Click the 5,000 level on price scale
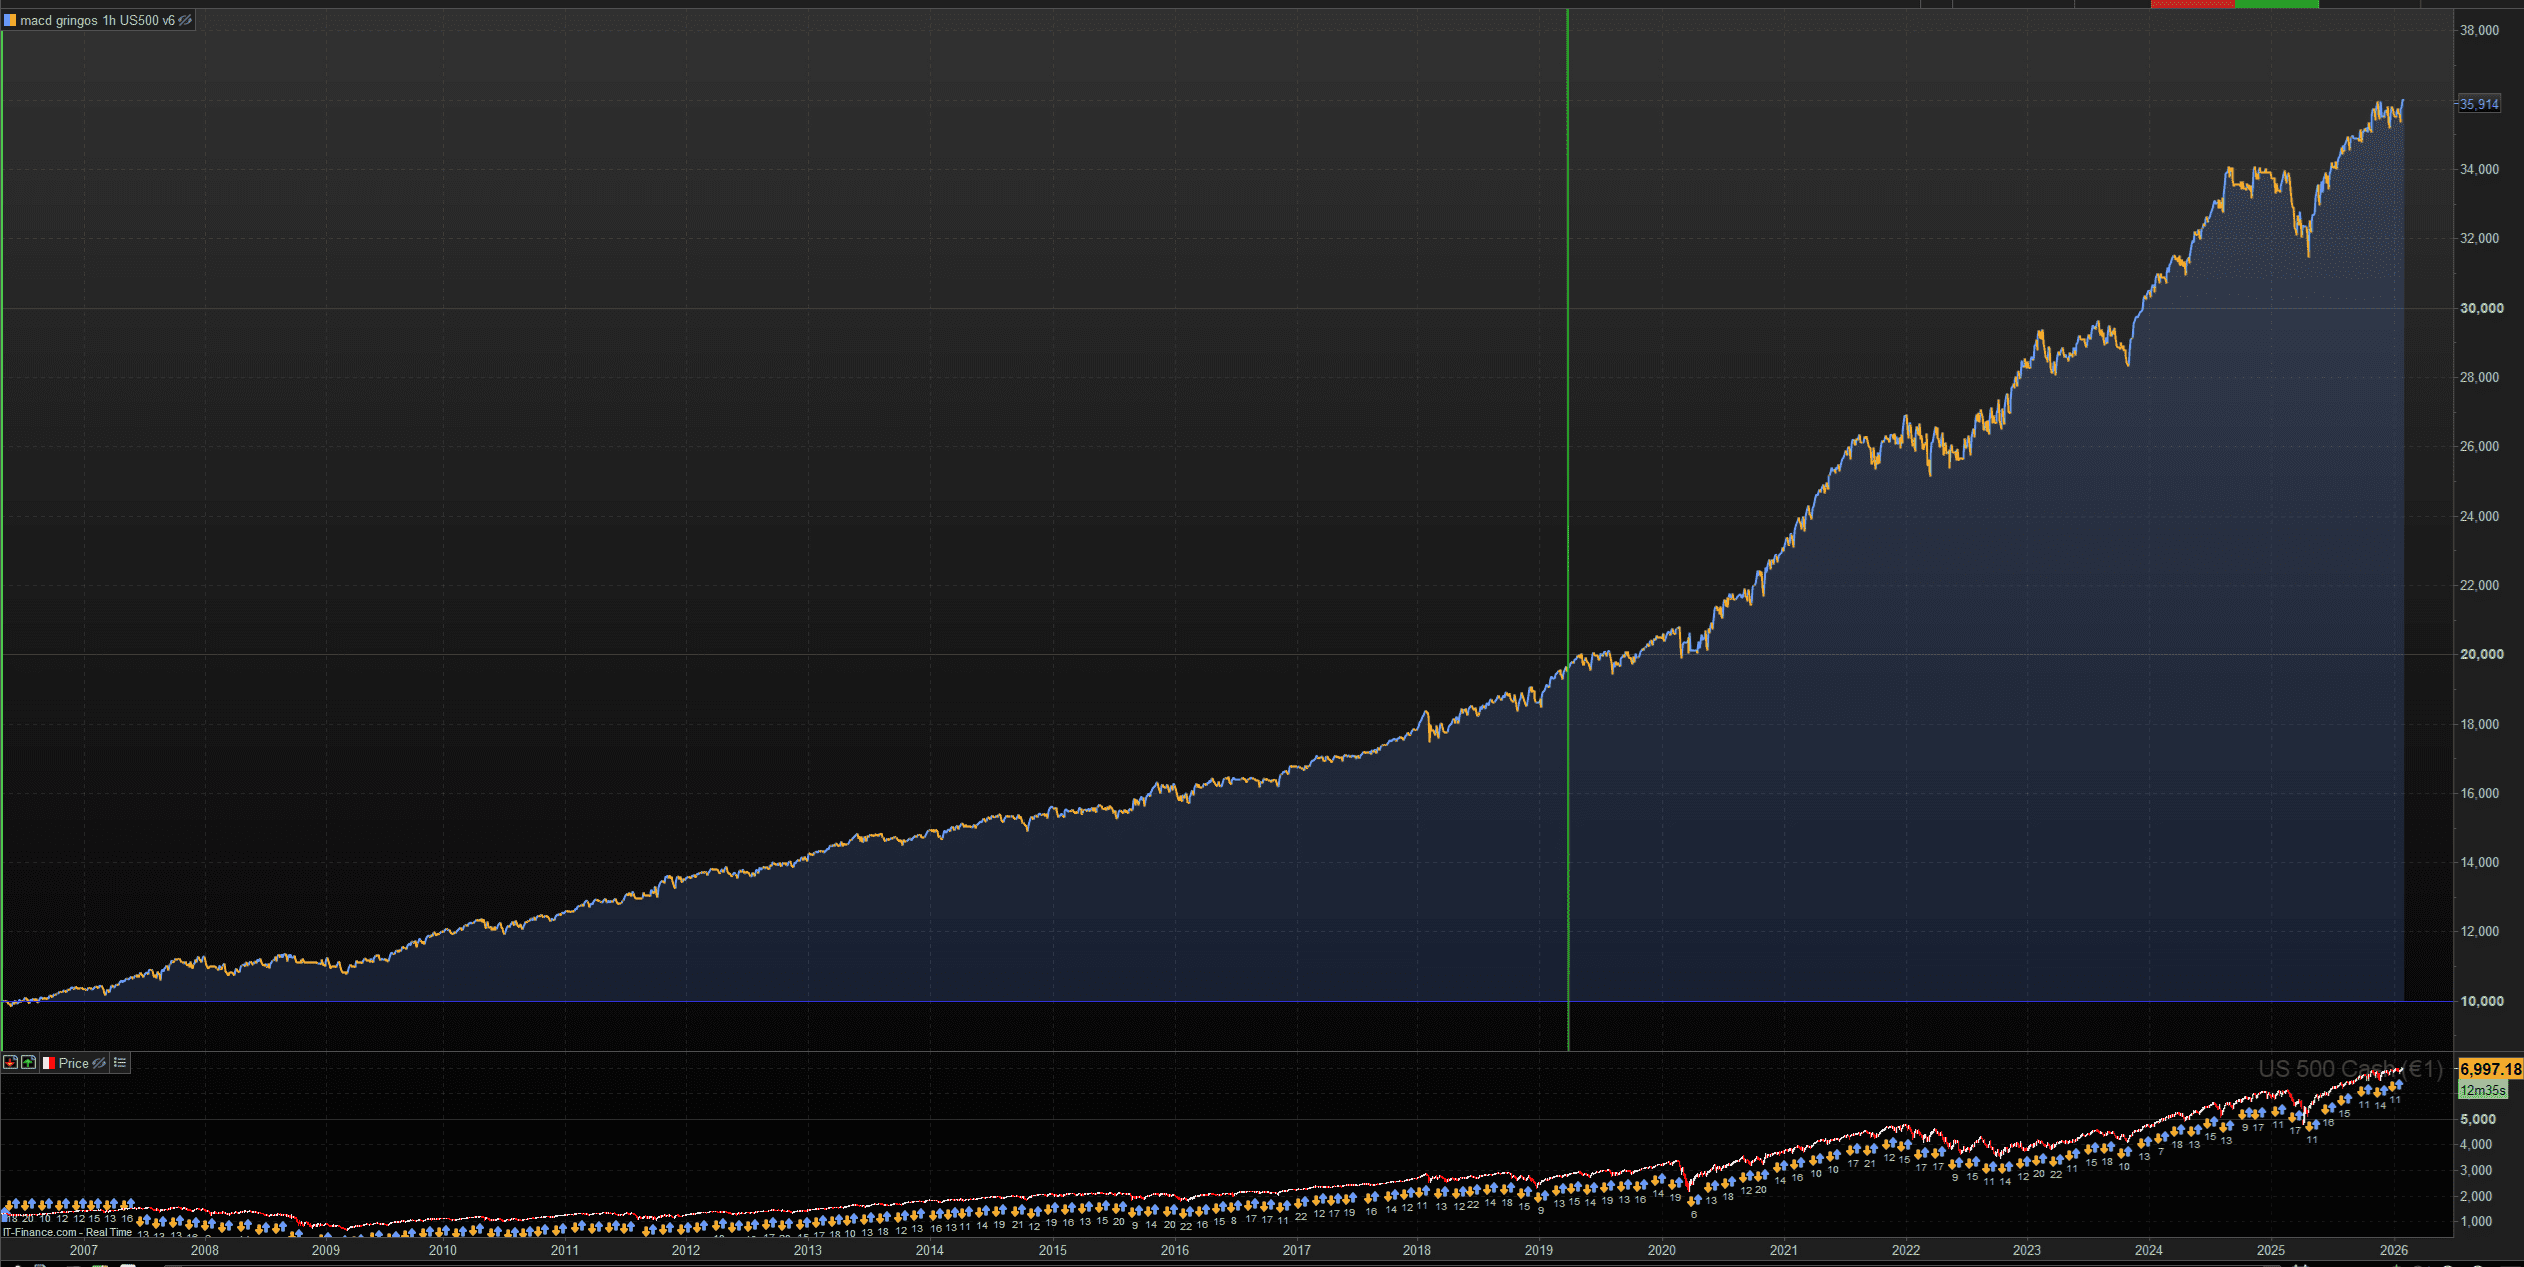The image size is (2524, 1267). pos(2477,1119)
